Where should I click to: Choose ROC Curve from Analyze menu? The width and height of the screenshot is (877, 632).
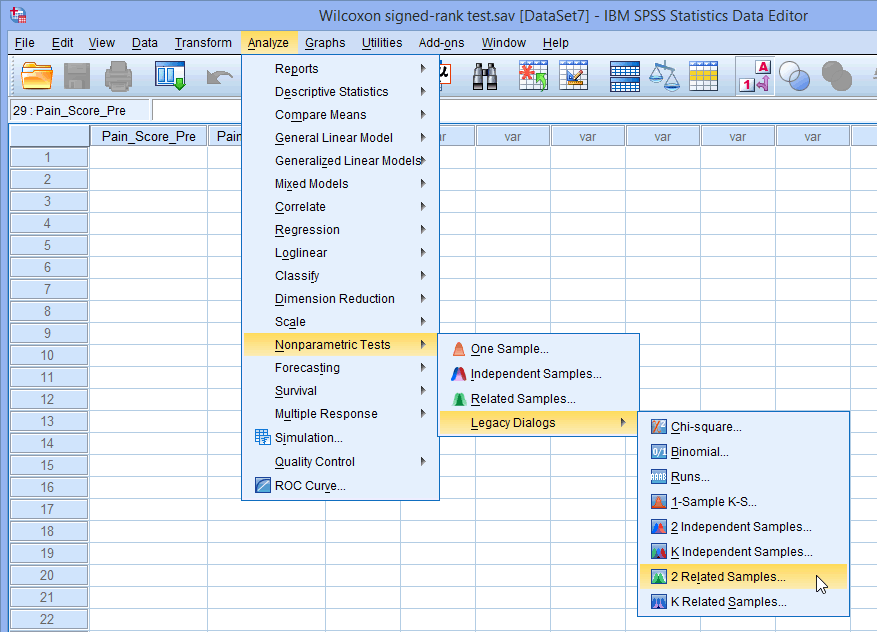(x=310, y=486)
